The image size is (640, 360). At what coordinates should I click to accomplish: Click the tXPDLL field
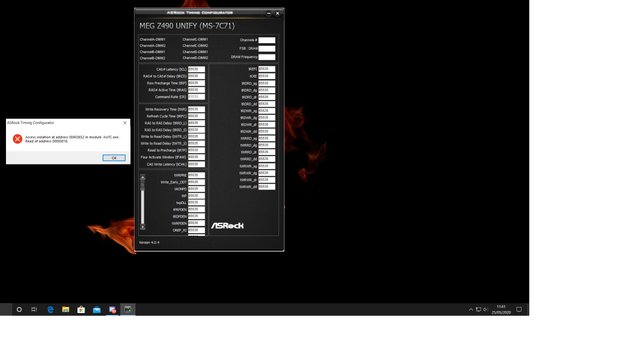click(x=196, y=202)
